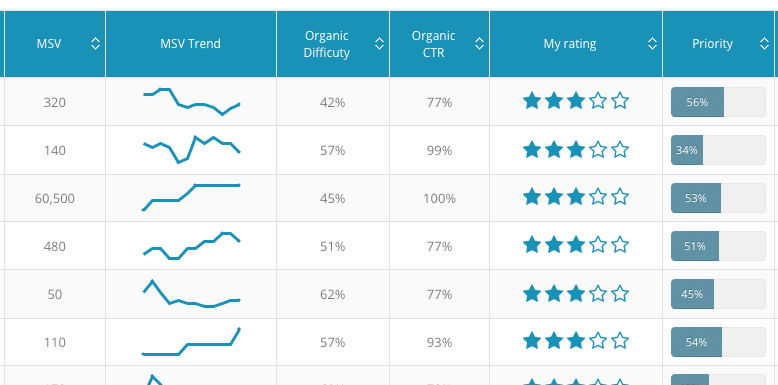778x385 pixels.
Task: Sort by Organic Difficulty column arrows
Action: 380,44
